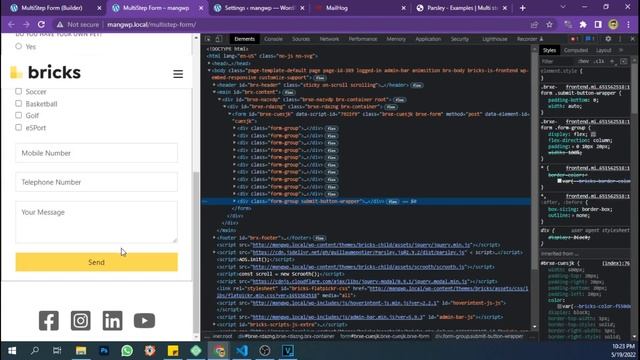Expand the head element node

click(209, 63)
